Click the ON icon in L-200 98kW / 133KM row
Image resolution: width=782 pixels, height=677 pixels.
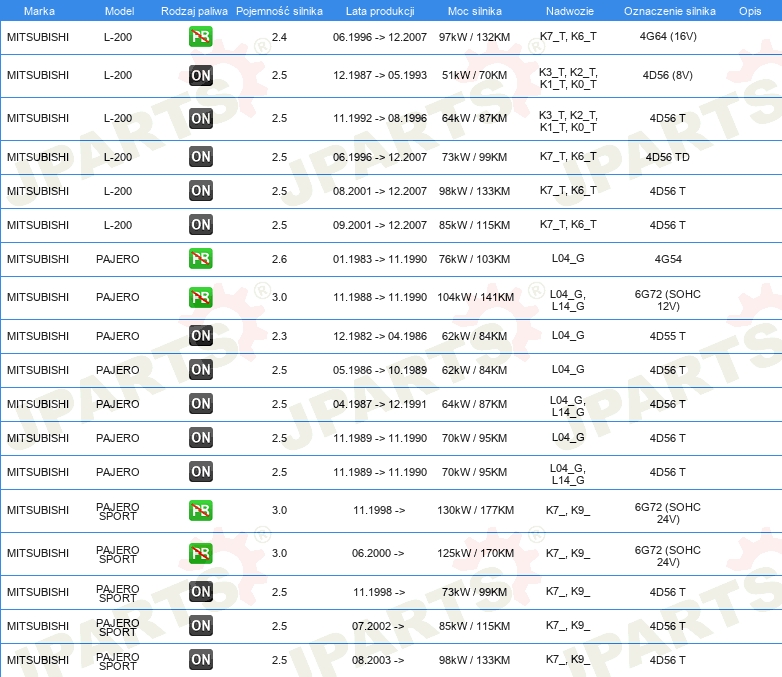pos(200,191)
